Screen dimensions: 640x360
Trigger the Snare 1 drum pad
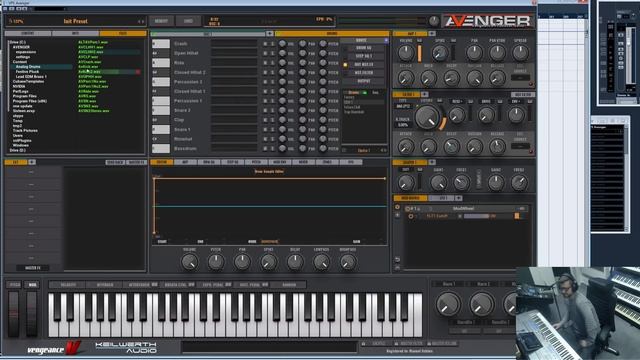coord(161,129)
